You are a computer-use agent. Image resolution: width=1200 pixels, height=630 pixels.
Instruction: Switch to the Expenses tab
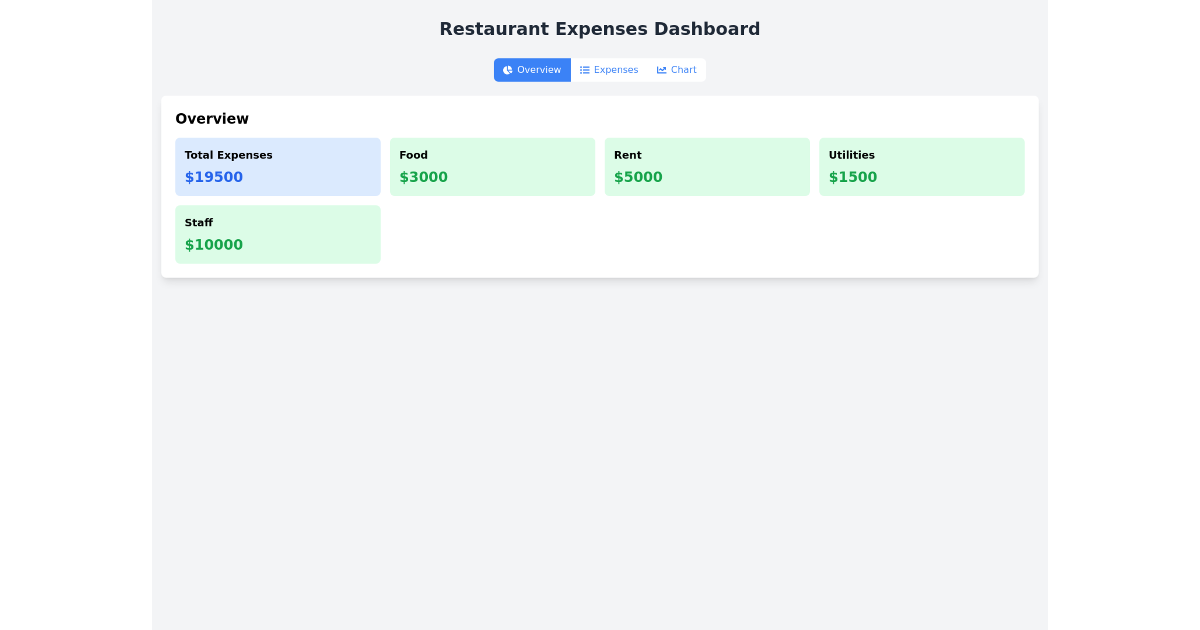click(x=609, y=70)
